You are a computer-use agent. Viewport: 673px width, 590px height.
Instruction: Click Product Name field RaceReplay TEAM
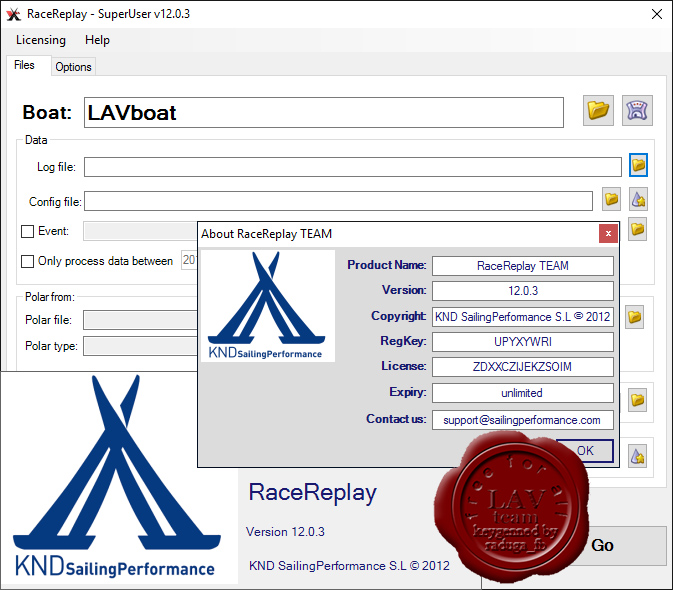(x=523, y=266)
